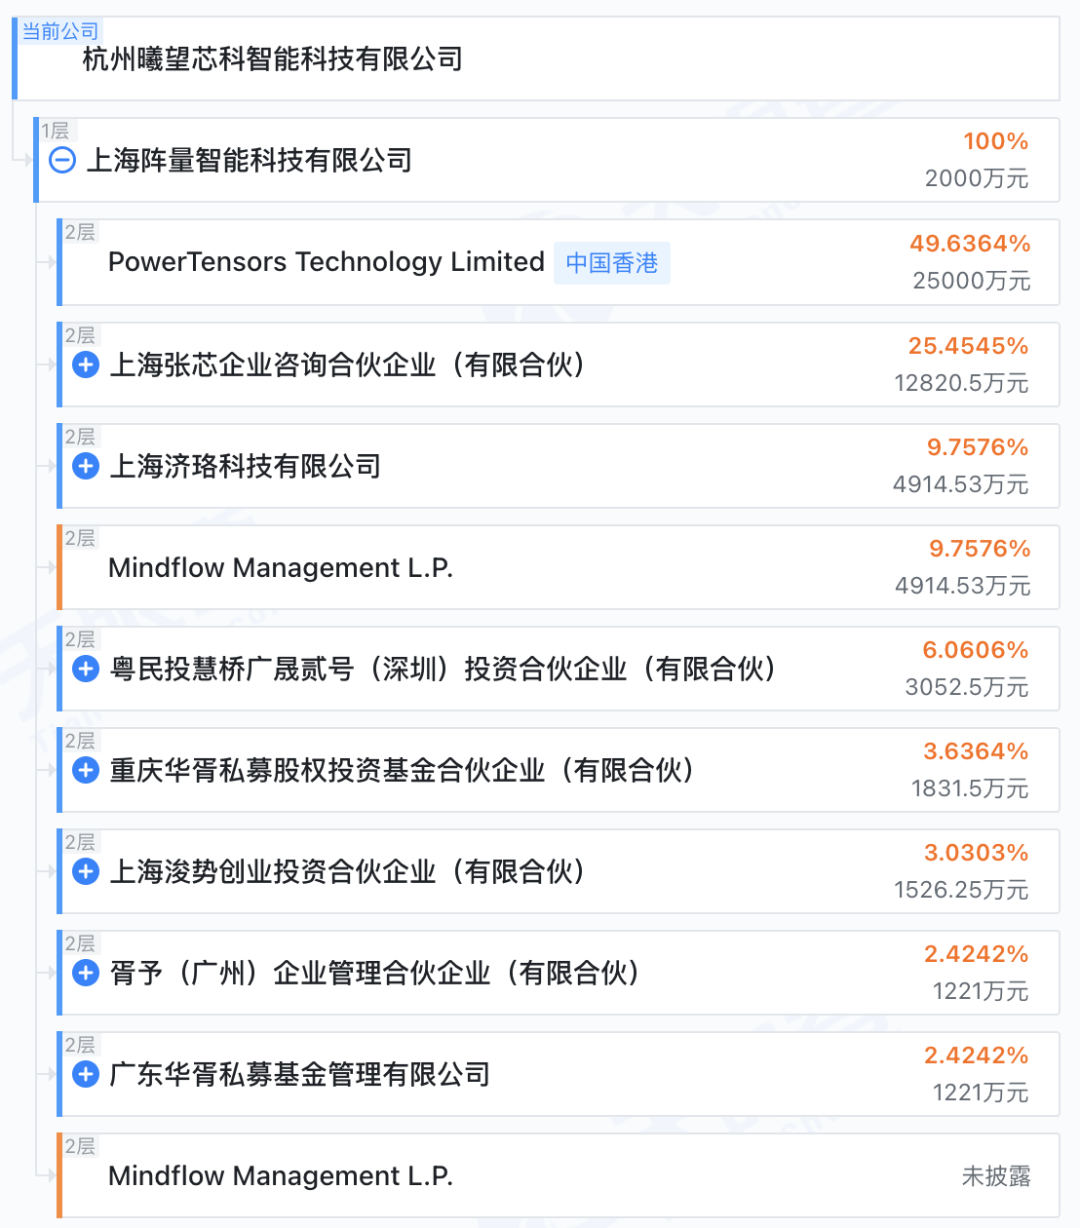Open 广东华胥私募基金管理有限公司 name link
1080x1228 pixels.
pyautogui.click(x=300, y=1075)
